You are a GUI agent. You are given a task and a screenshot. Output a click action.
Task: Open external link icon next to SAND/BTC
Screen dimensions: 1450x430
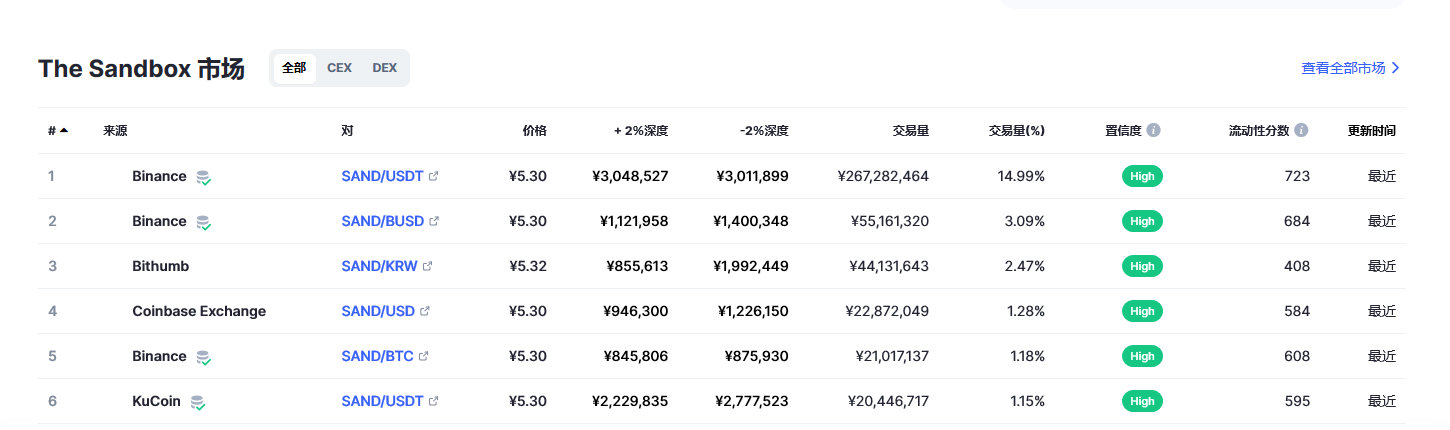click(423, 356)
